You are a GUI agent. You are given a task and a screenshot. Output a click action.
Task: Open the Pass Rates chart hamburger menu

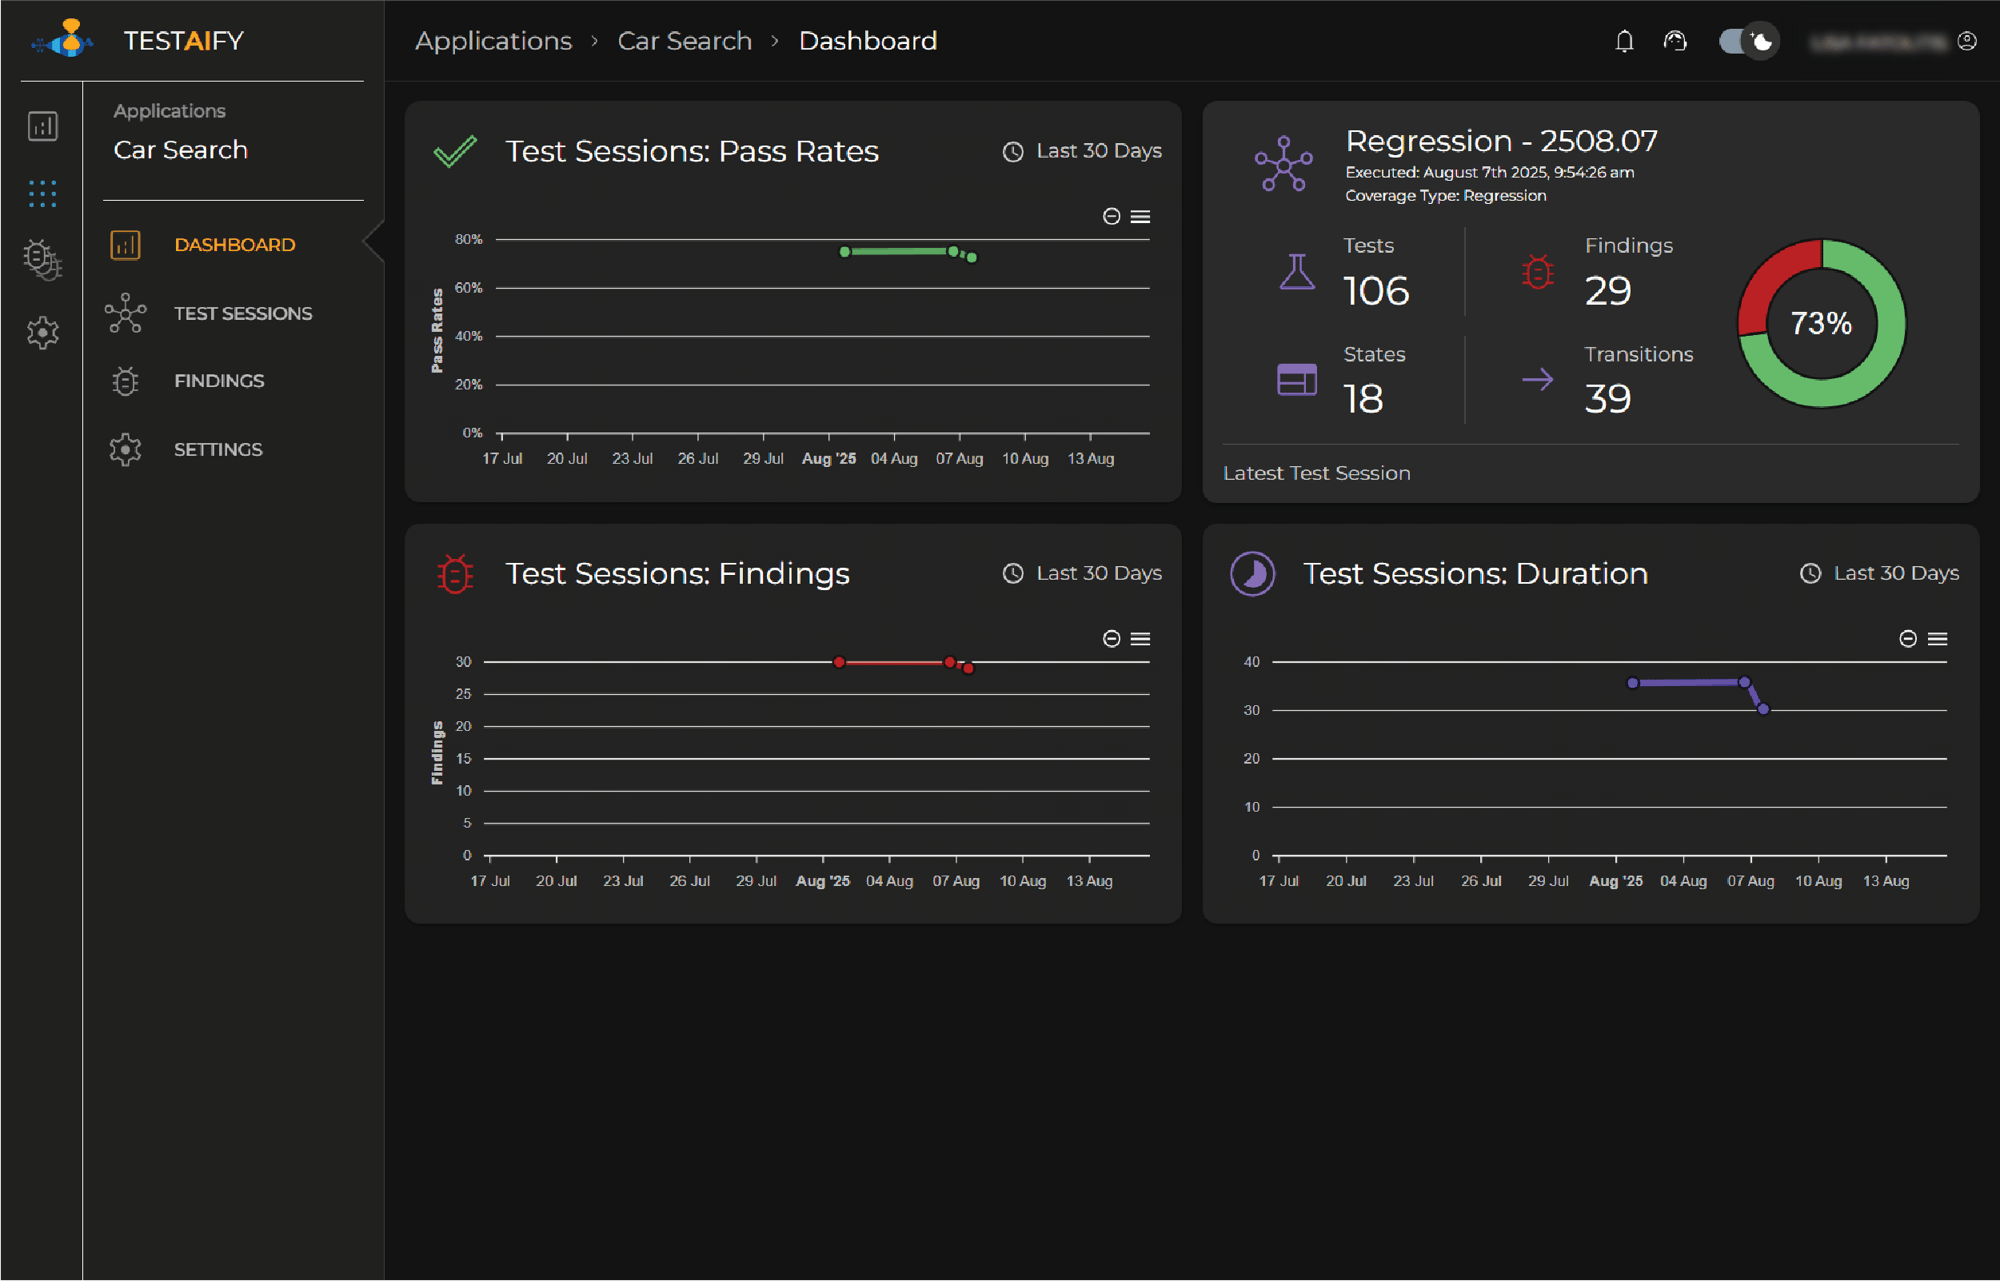1140,216
